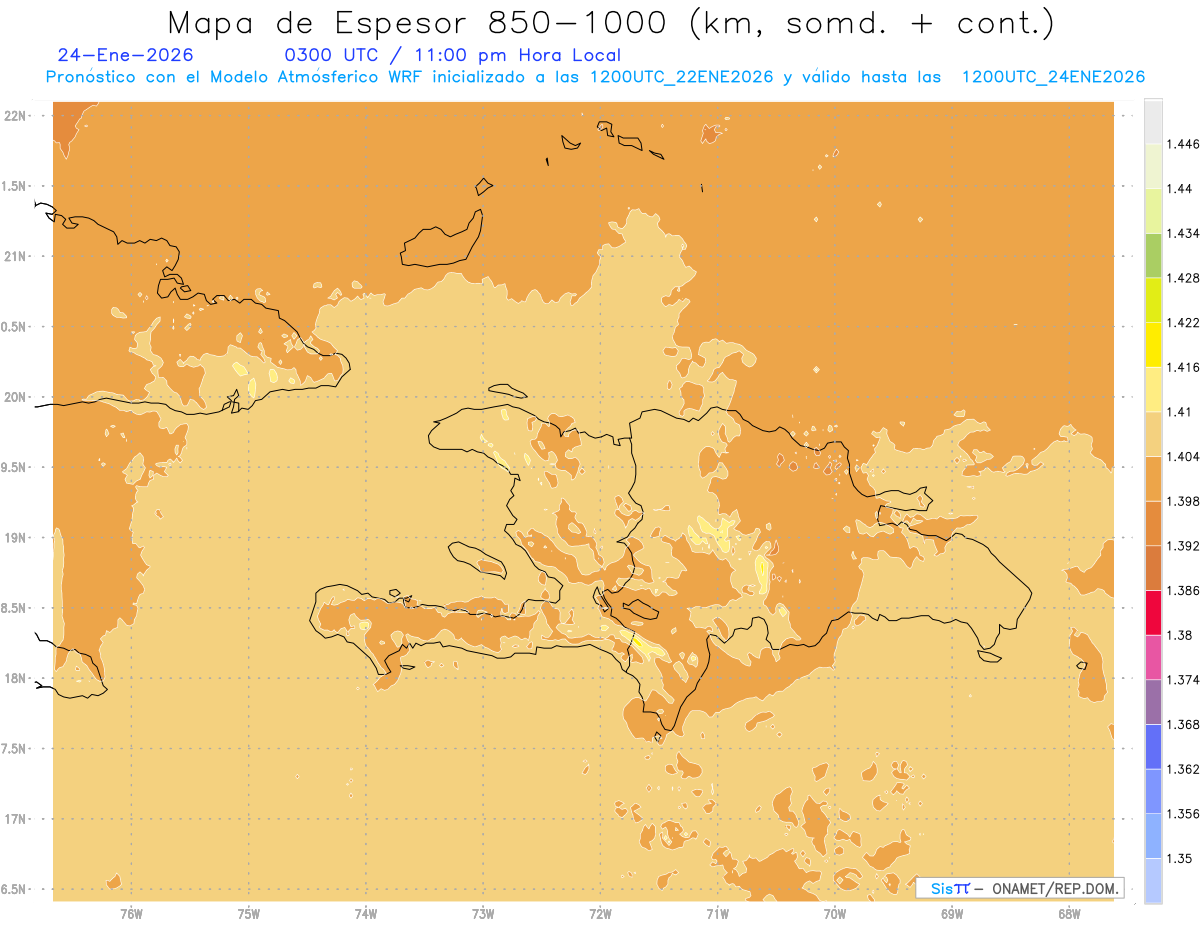1200x927 pixels.
Task: Click the legend value 1.434
Action: 1183,233
